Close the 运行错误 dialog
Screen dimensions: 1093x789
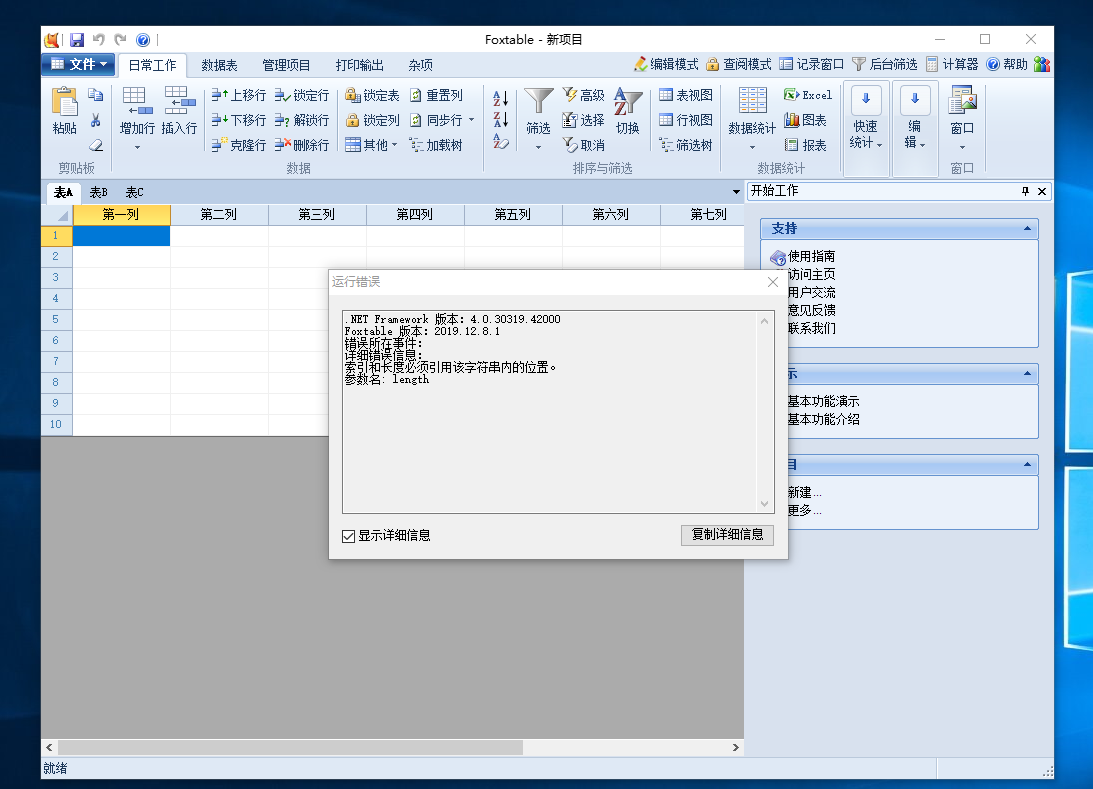772,282
